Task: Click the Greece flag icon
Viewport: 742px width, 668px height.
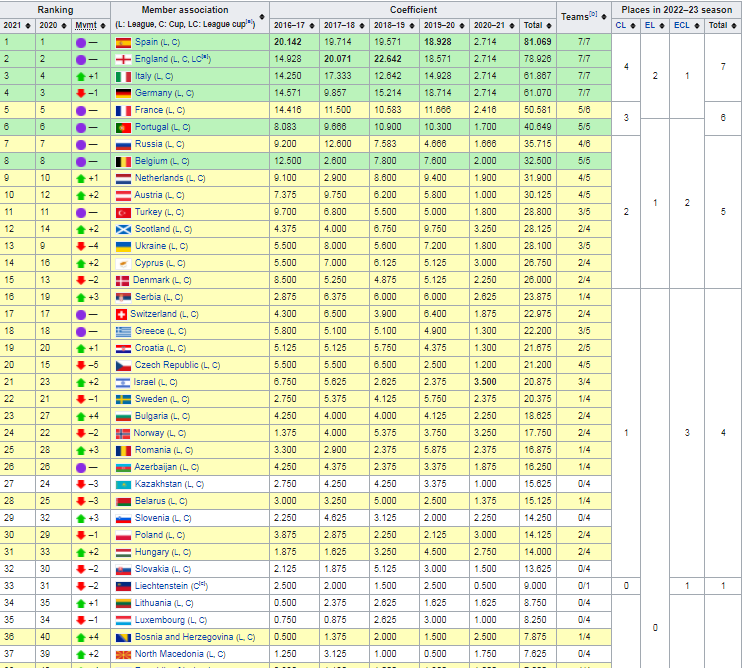Action: point(124,332)
